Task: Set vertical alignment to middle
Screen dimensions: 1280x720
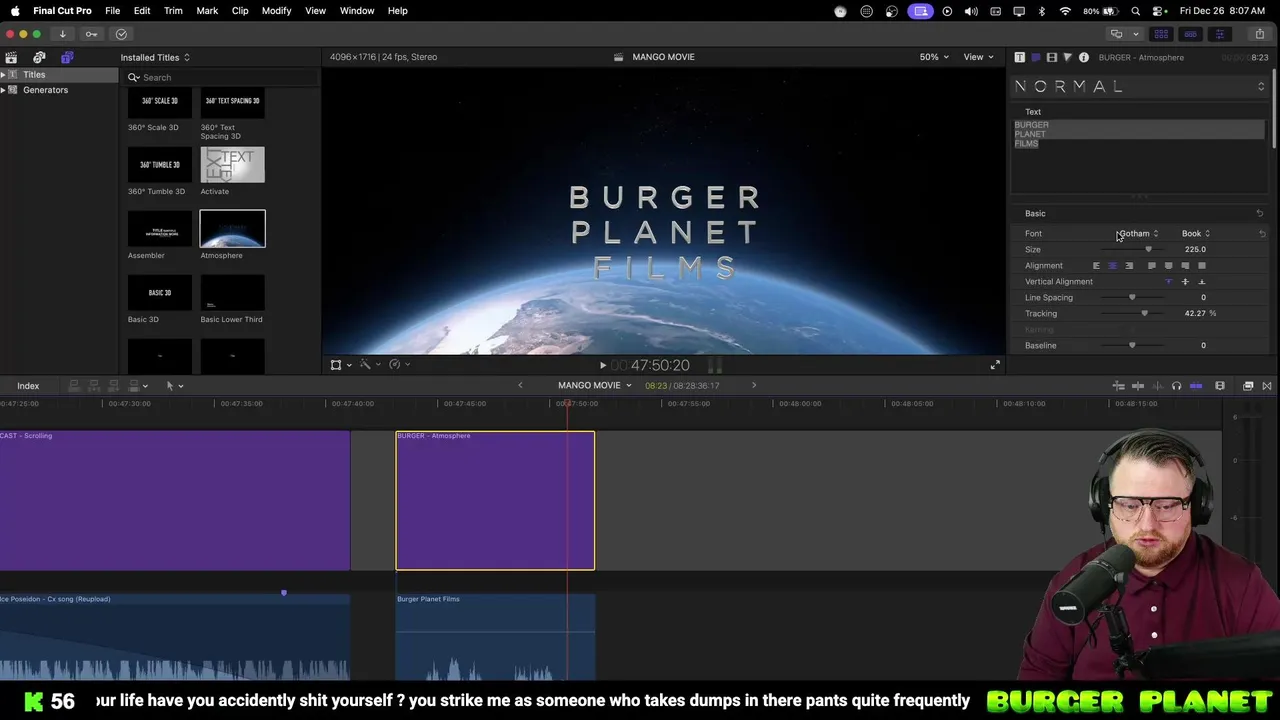Action: 1185,282
